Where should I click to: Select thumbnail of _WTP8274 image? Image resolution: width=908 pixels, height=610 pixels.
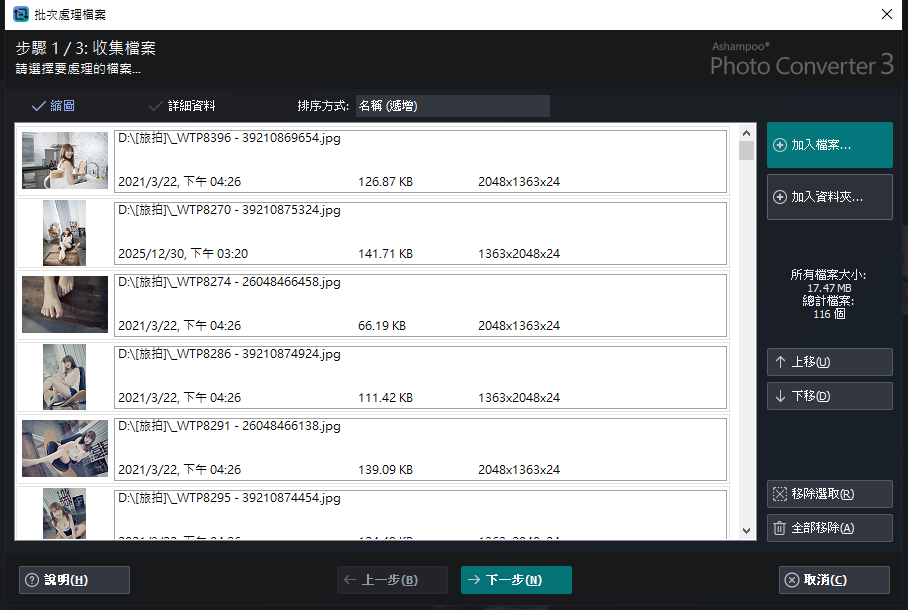65,304
